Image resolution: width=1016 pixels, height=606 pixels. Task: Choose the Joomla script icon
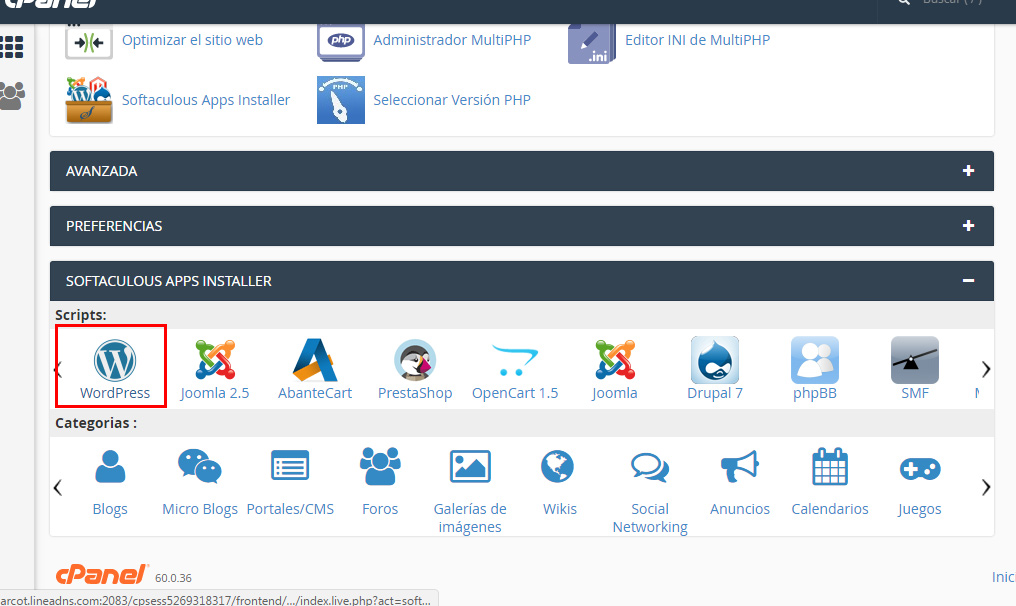(x=614, y=360)
